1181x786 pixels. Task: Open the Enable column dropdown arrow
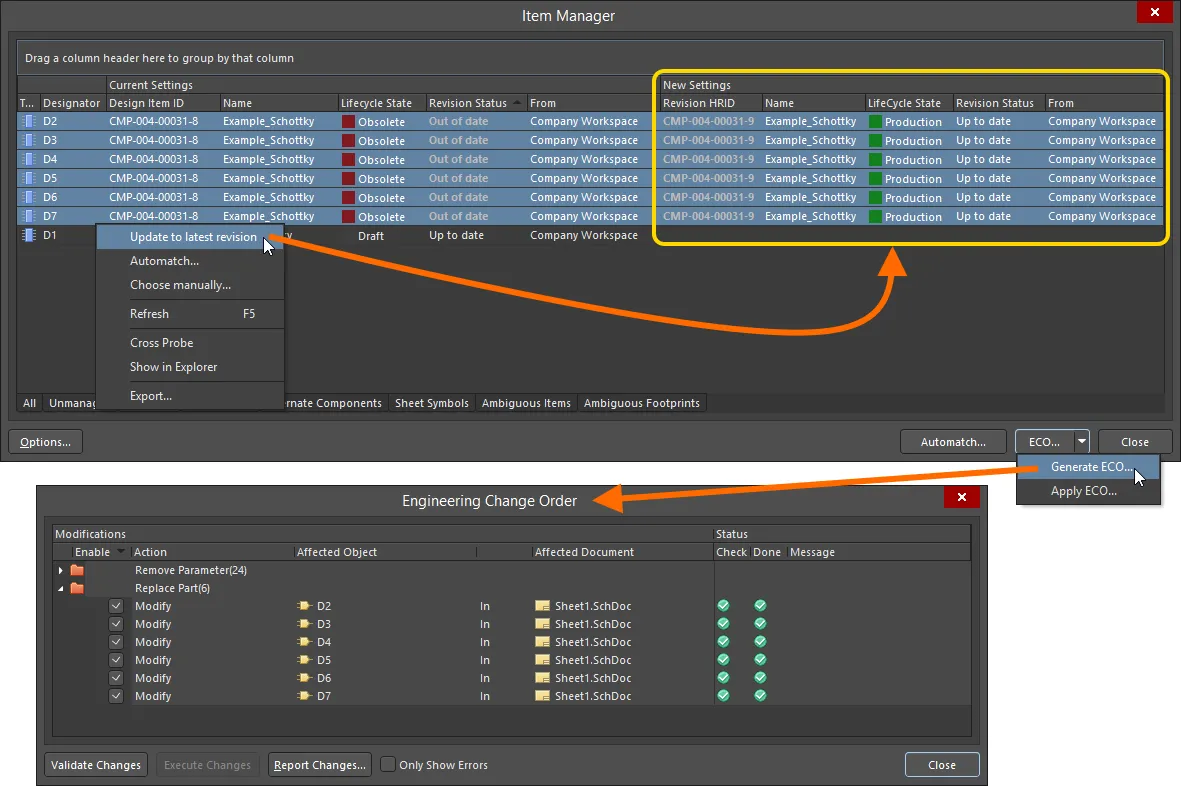(121, 552)
